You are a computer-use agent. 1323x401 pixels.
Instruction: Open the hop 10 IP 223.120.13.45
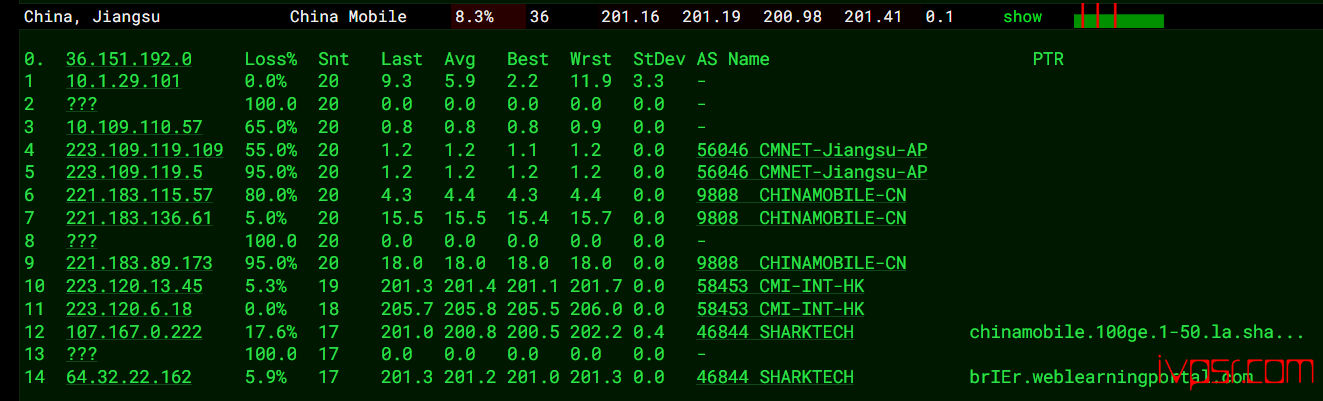(134, 286)
